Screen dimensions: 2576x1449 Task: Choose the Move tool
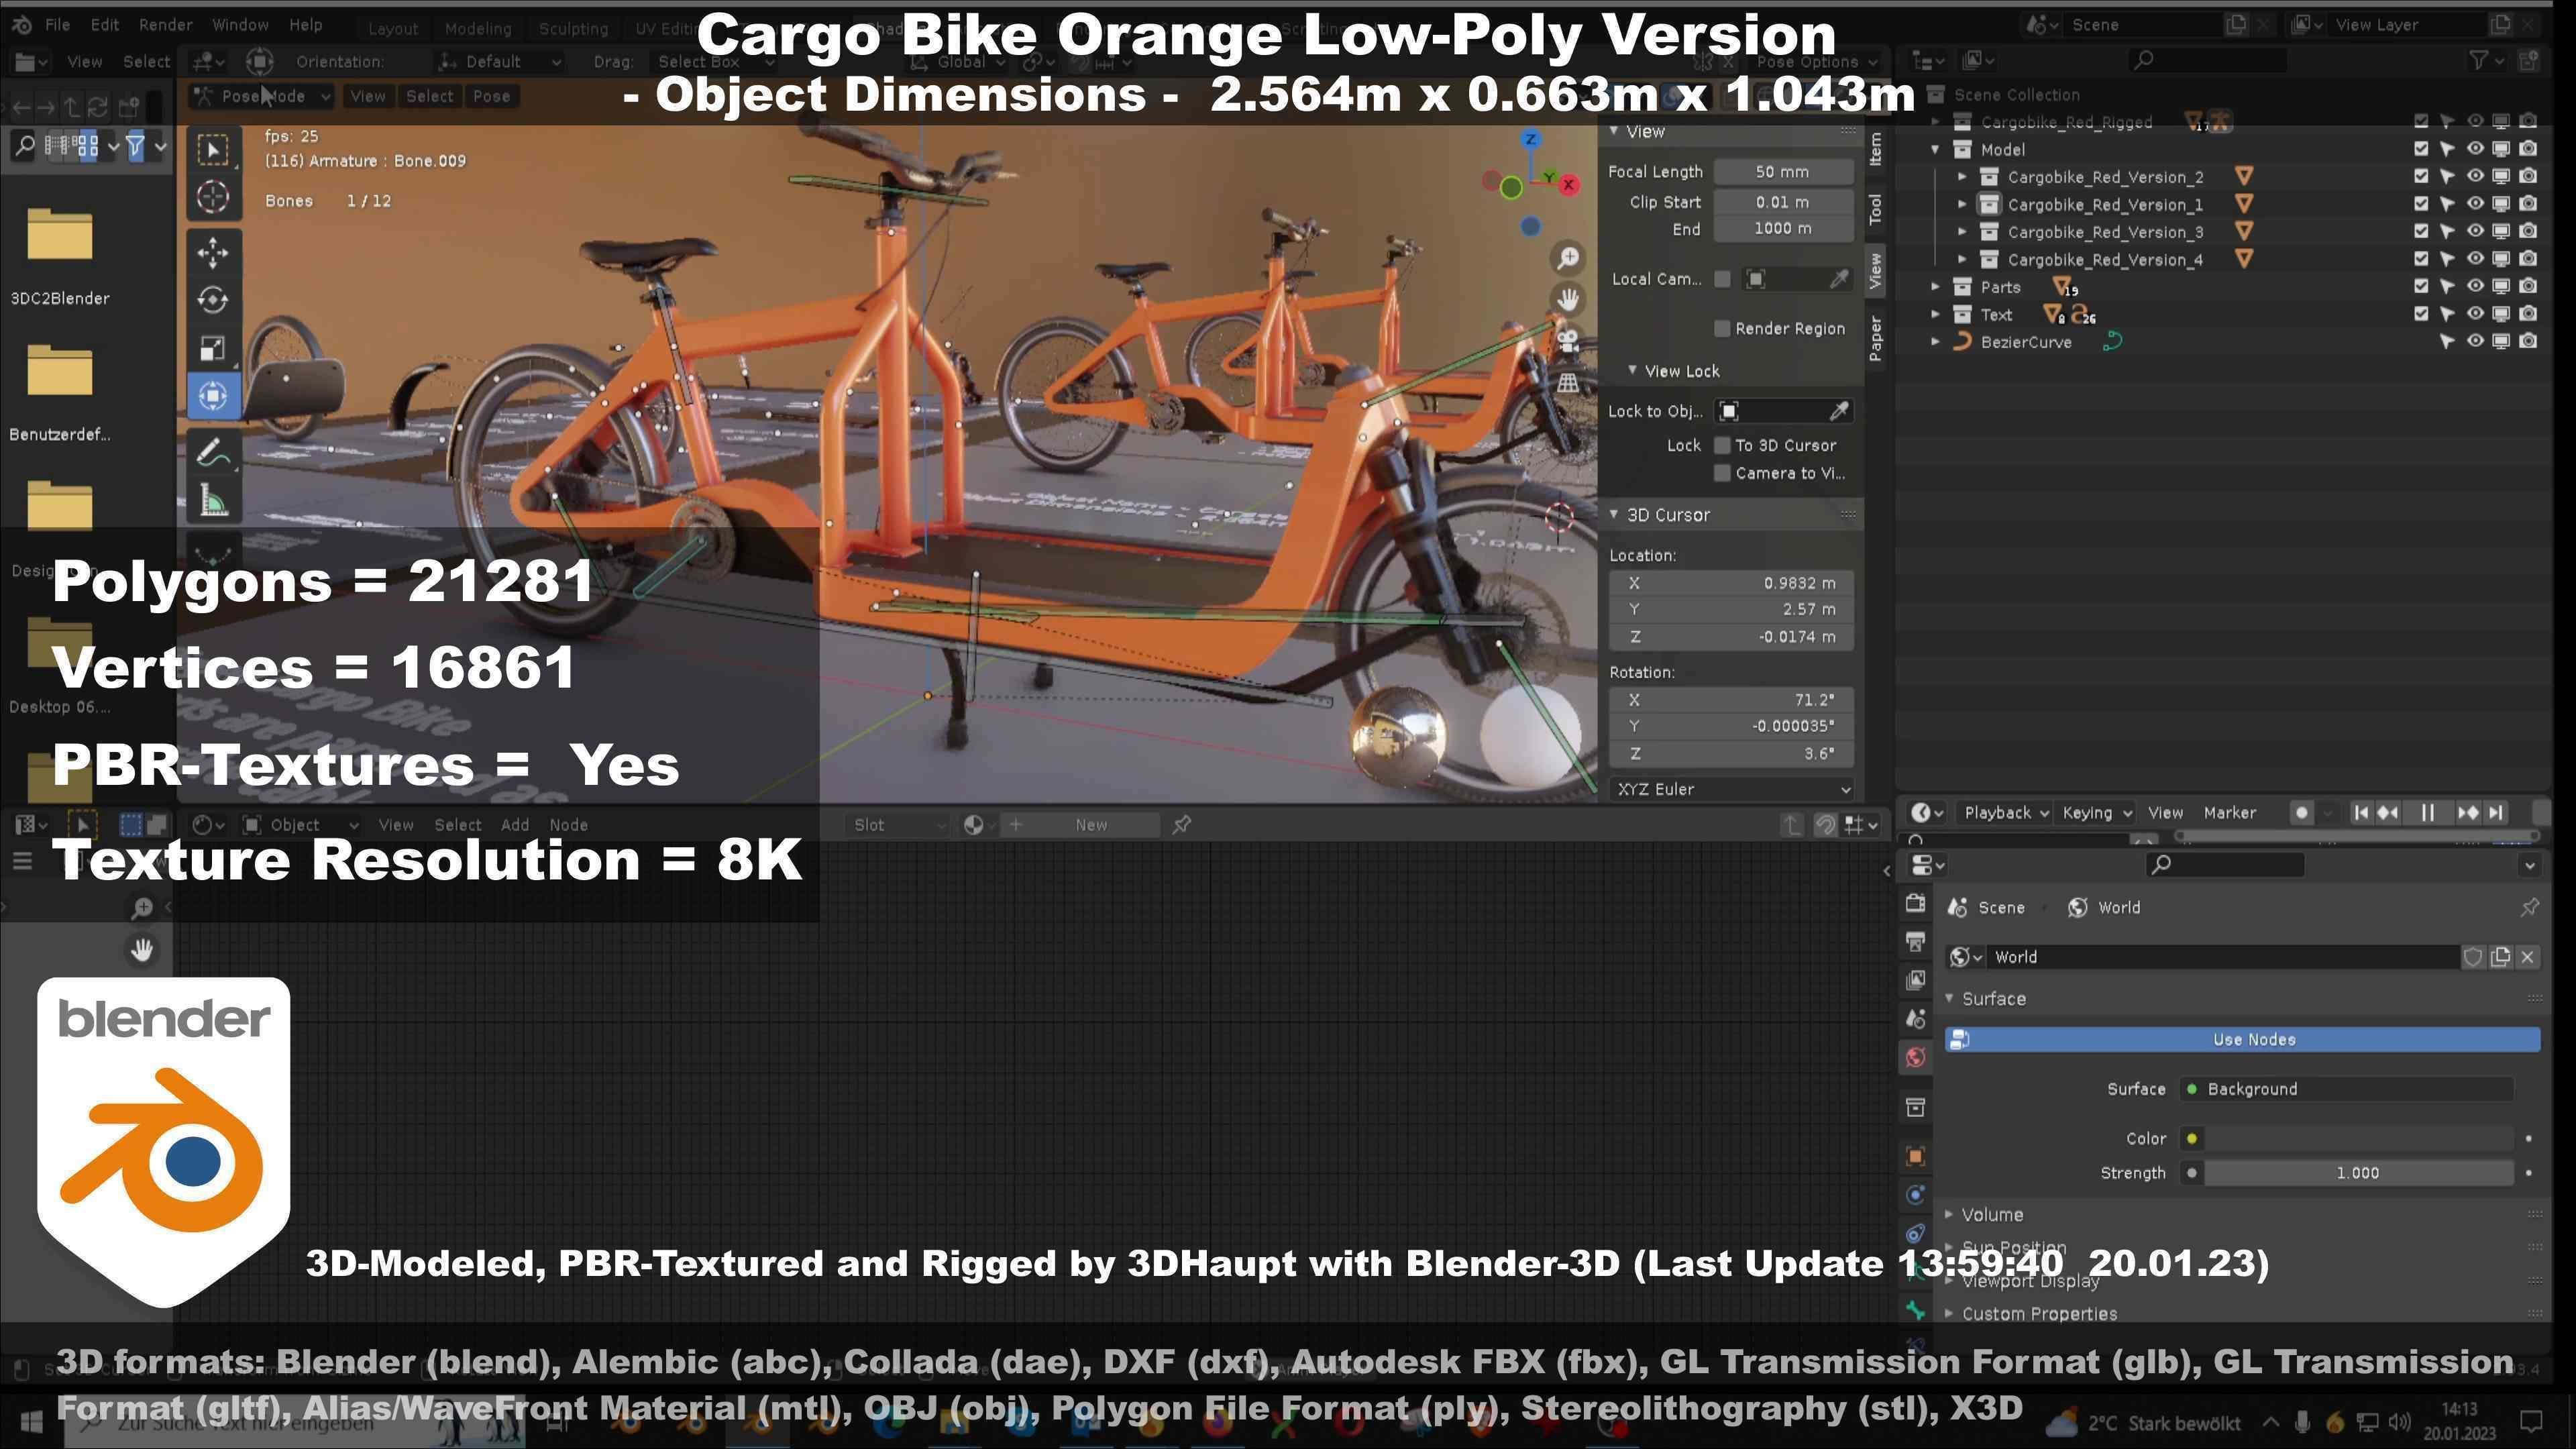click(212, 252)
